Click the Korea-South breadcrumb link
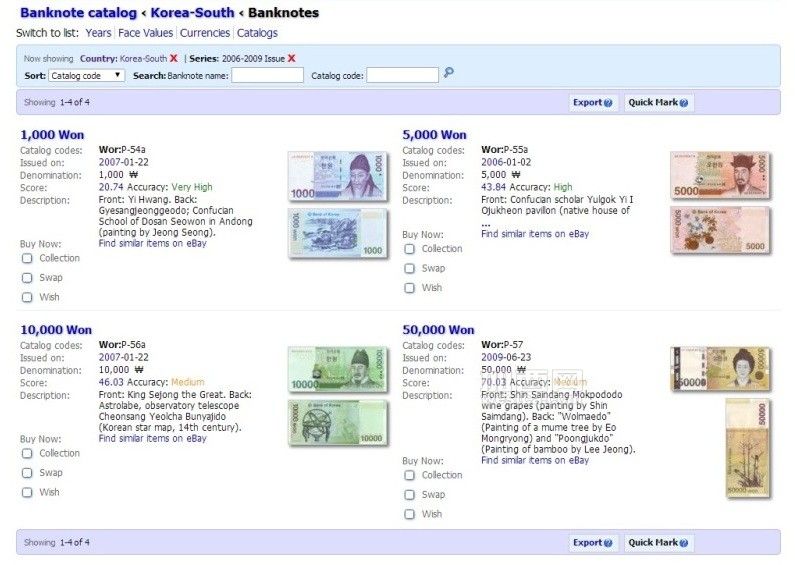Viewport: 795px width, 565px height. (x=192, y=13)
